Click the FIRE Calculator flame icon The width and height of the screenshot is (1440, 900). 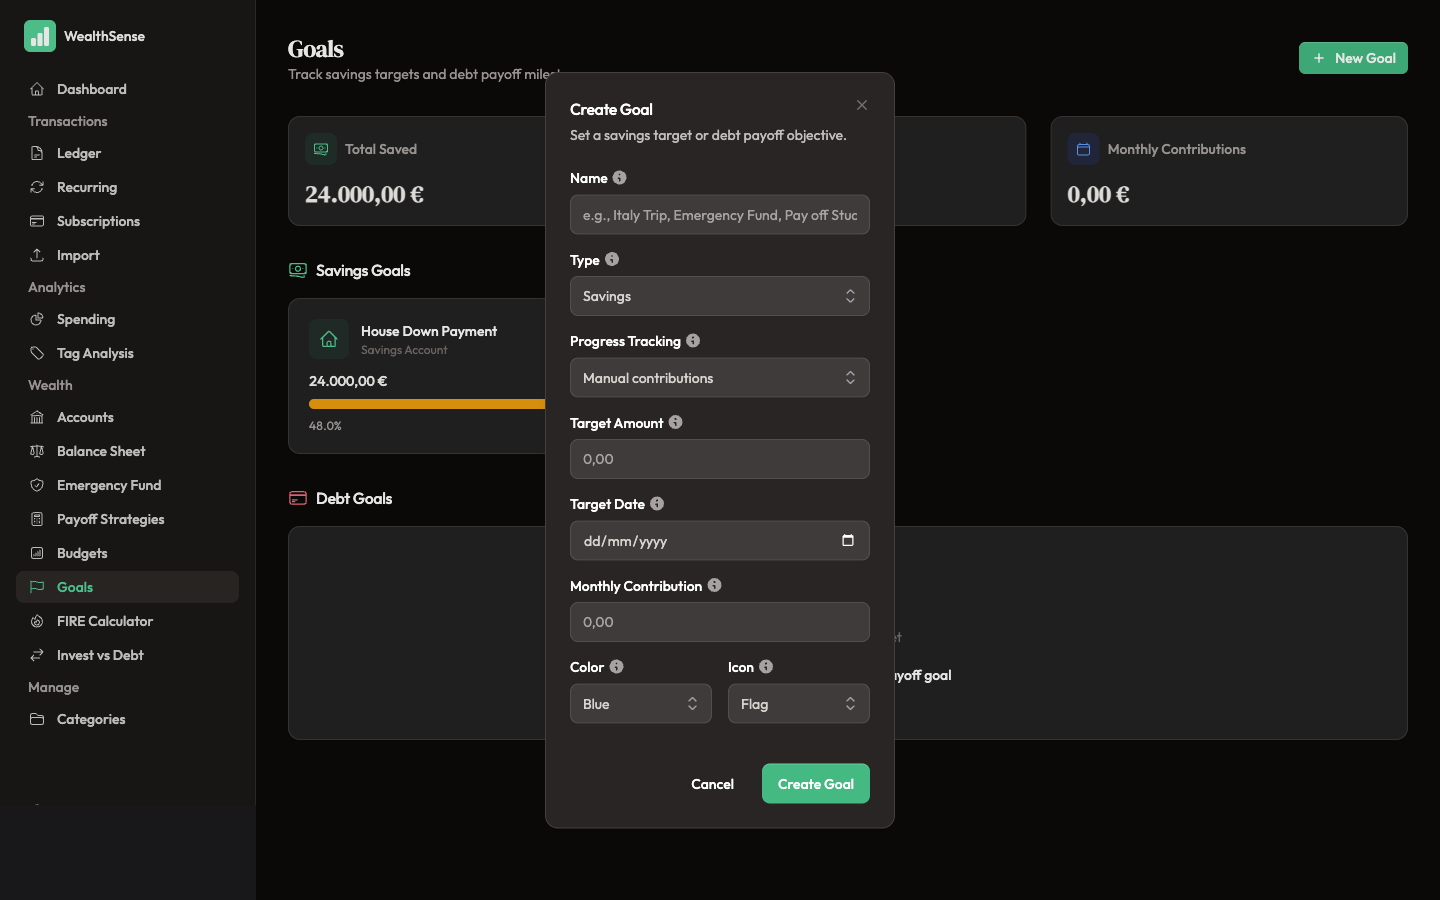(x=37, y=621)
